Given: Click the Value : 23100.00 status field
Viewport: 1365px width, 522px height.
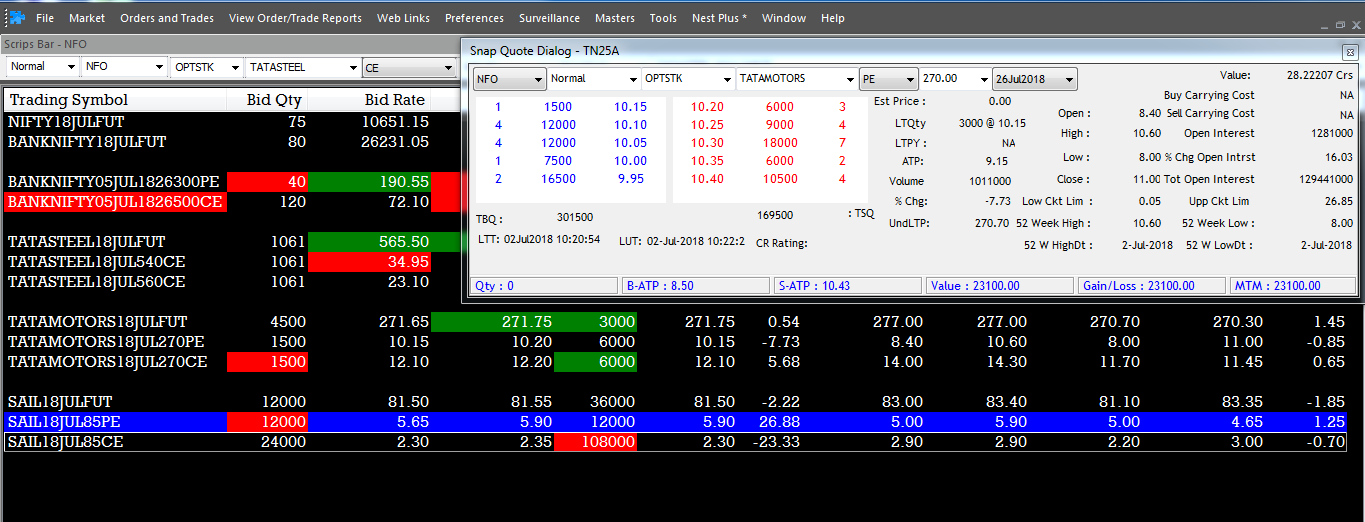Looking at the screenshot, I should coord(1000,286).
